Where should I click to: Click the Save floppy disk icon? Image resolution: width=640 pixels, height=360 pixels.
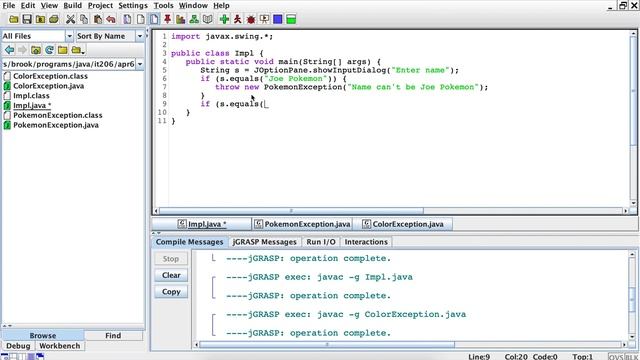point(27,19)
